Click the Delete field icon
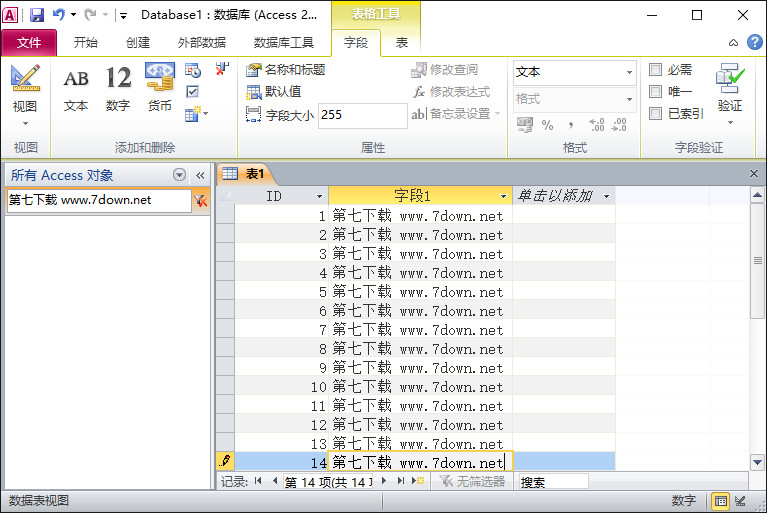 tap(222, 69)
